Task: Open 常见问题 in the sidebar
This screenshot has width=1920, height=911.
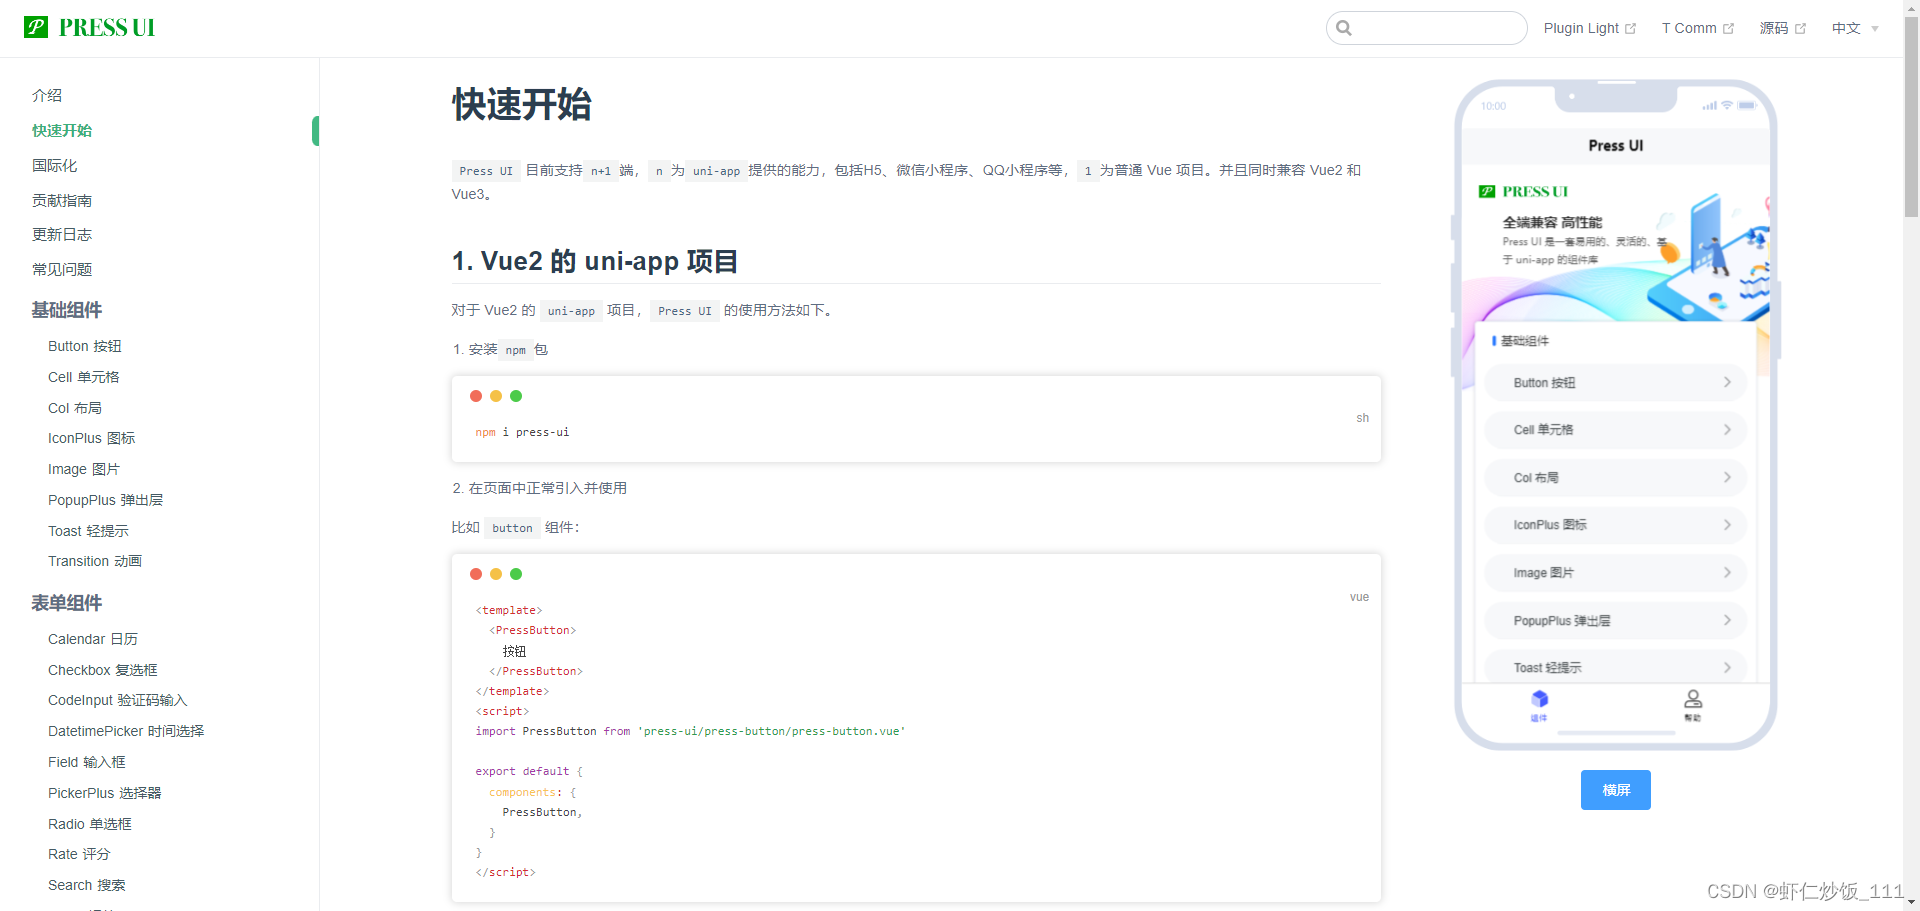Action: click(62, 269)
